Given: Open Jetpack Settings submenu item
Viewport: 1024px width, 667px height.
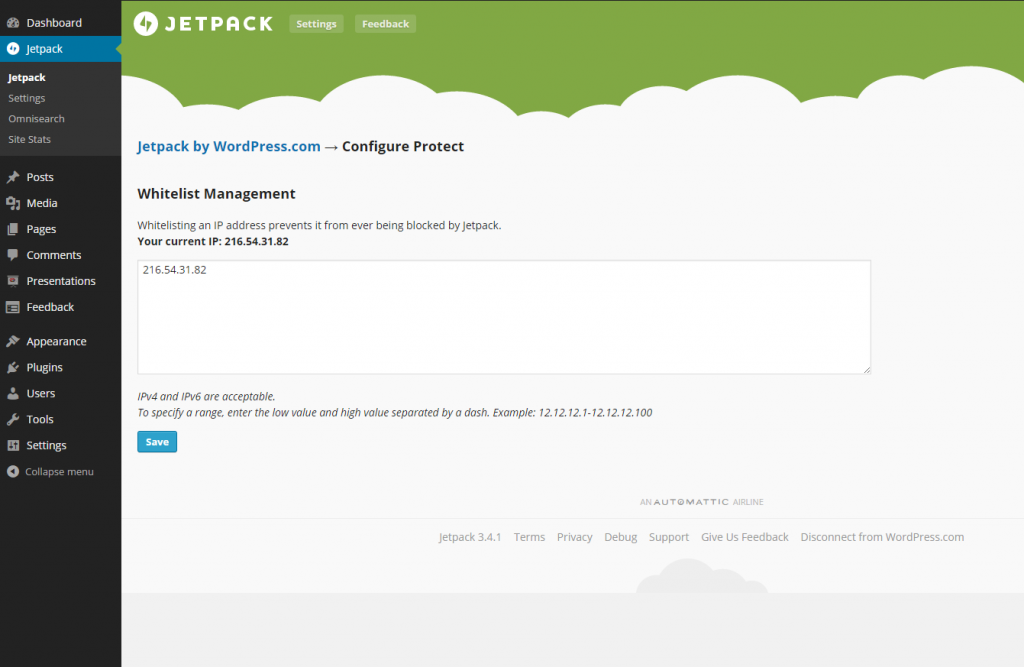Looking at the screenshot, I should tap(27, 98).
